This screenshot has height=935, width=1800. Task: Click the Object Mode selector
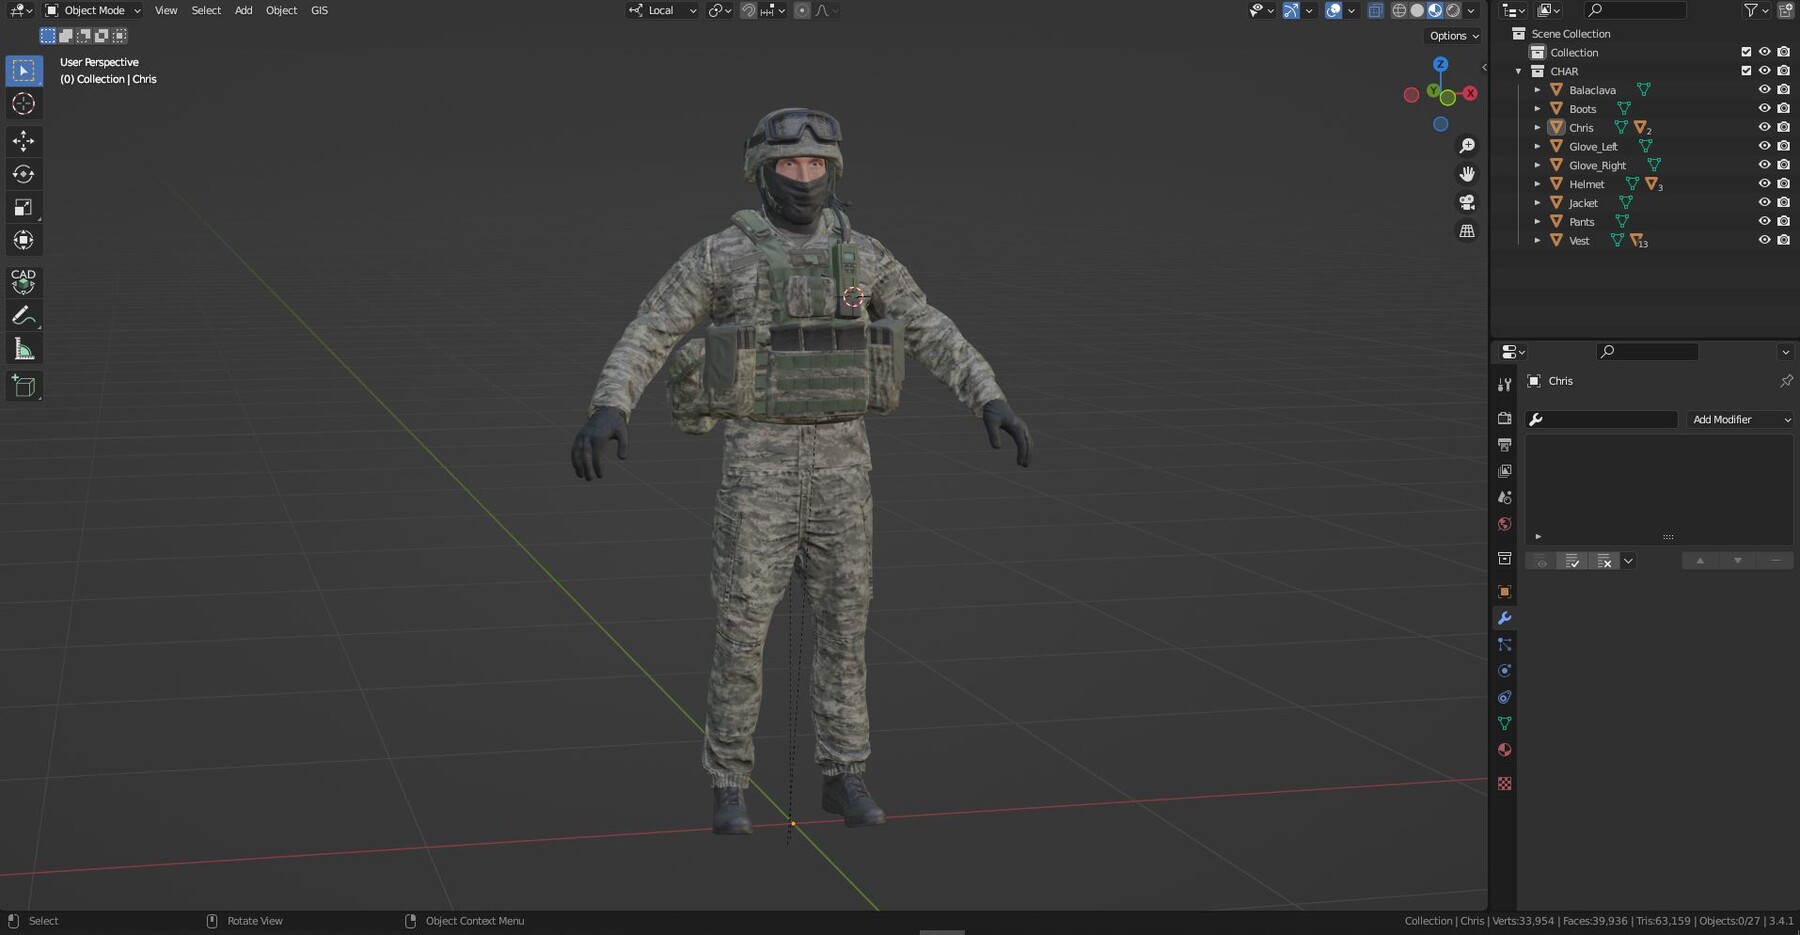[92, 10]
